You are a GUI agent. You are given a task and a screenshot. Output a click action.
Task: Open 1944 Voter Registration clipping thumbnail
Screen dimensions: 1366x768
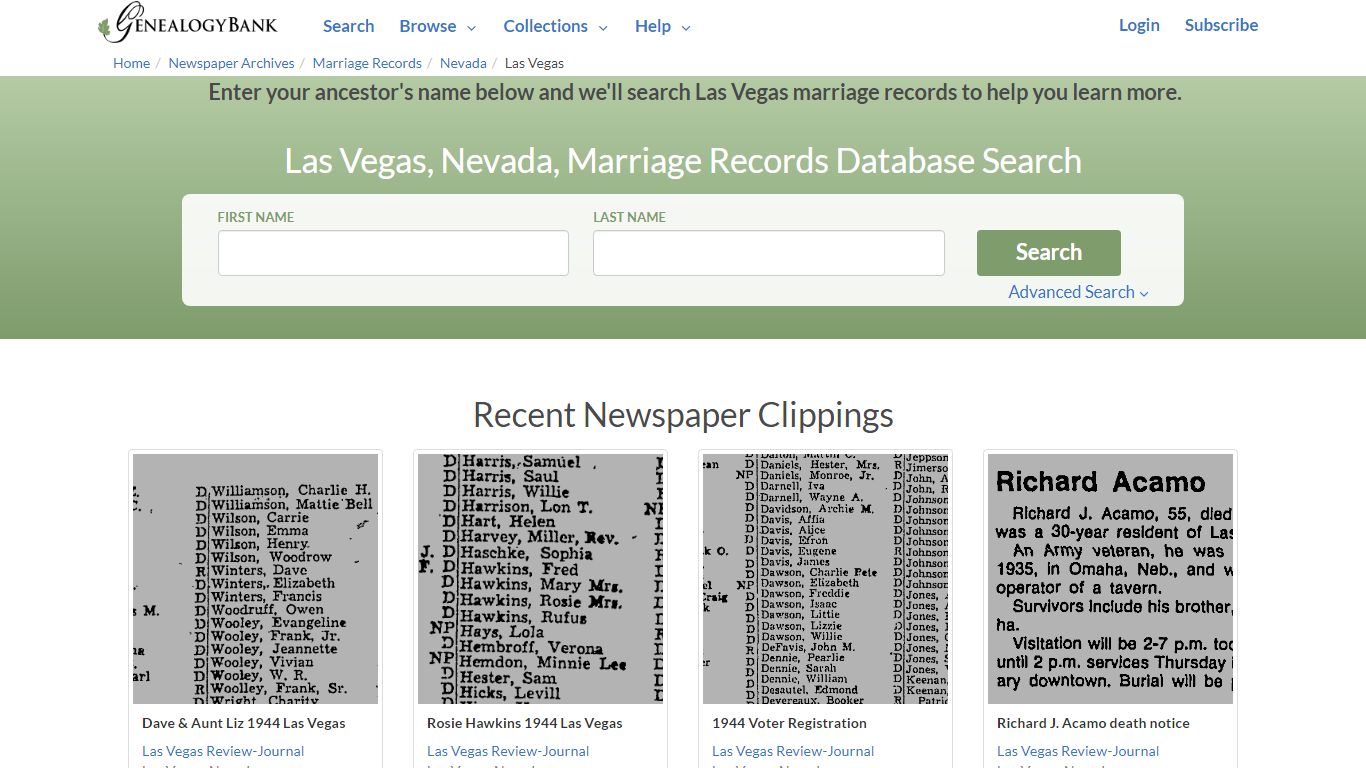[825, 579]
